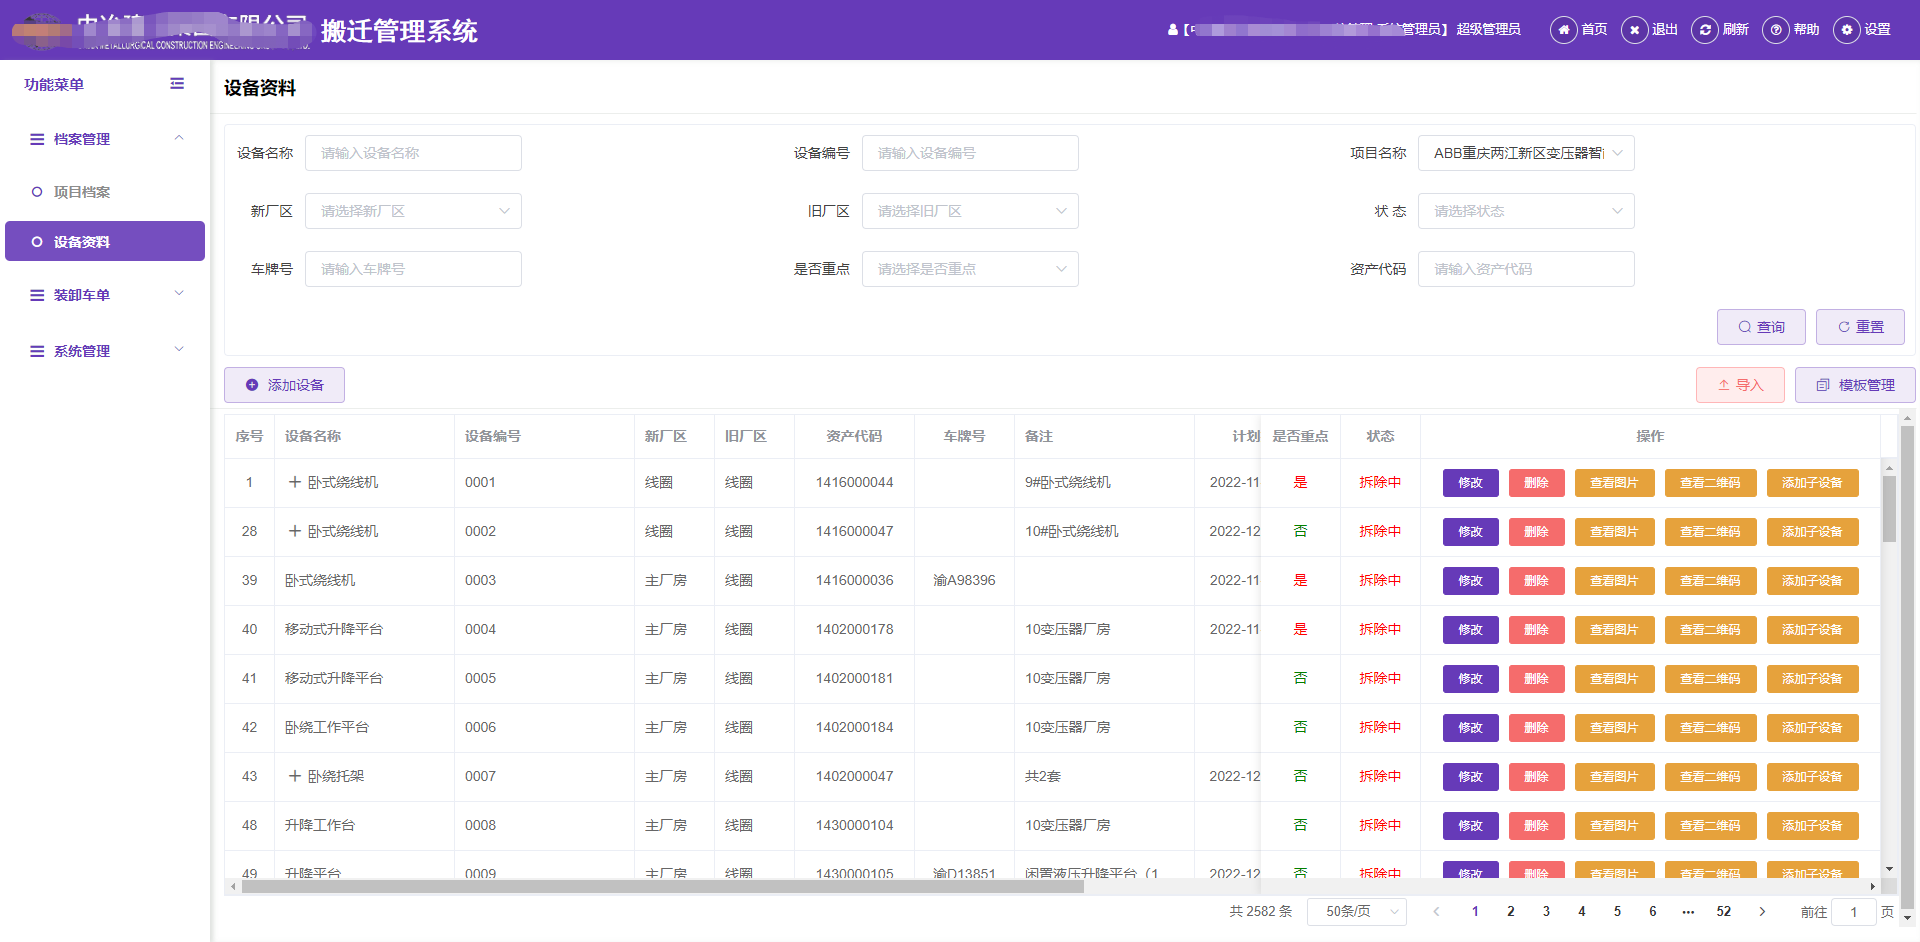Click the 导入 import button

[x=1740, y=385]
